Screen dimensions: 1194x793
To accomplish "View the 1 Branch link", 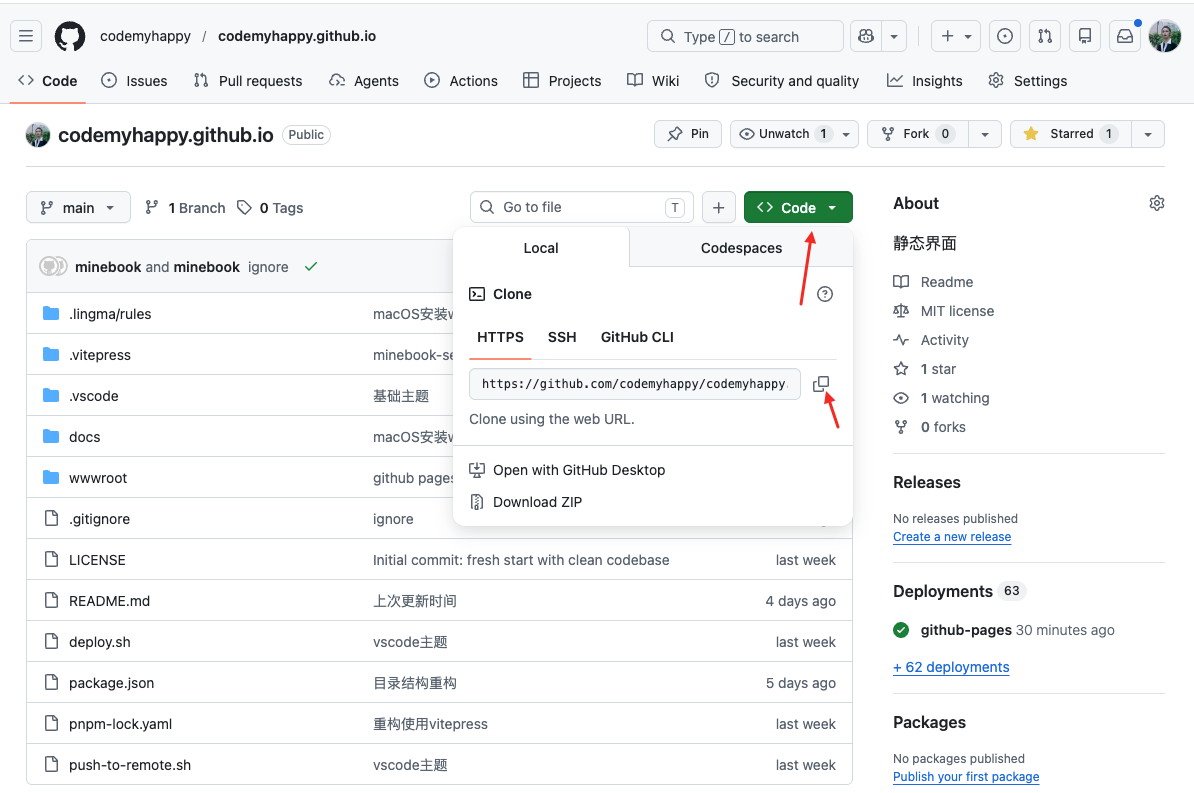I will pos(186,208).
